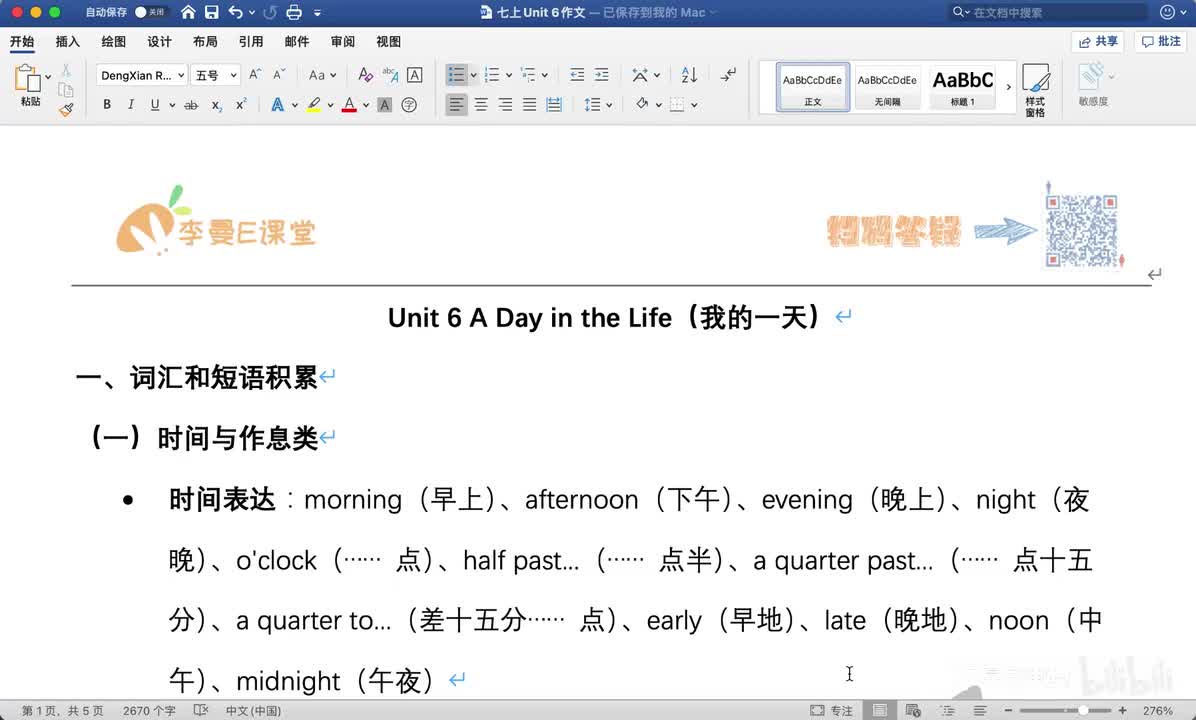Toggle the AutoSave switch

[149, 12]
